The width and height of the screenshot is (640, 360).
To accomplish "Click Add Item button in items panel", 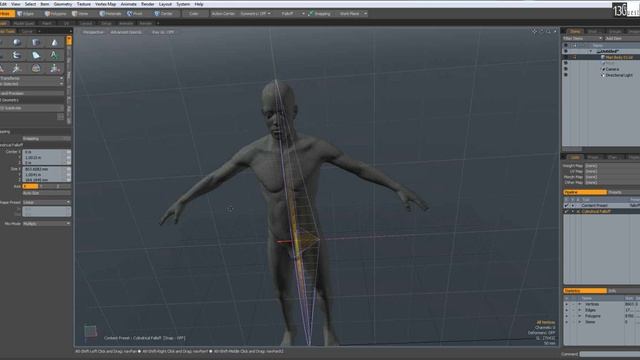I will [x=622, y=38].
